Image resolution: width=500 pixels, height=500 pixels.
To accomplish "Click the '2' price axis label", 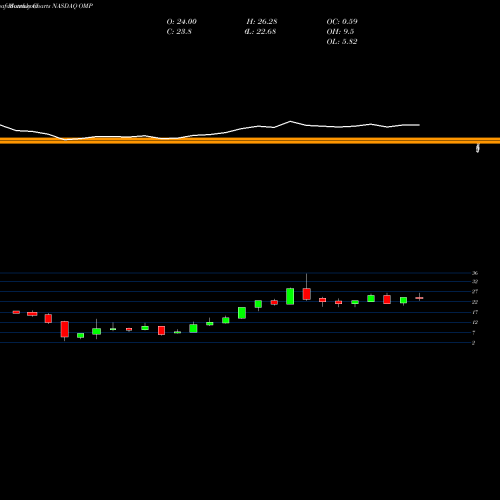I will tap(474, 343).
